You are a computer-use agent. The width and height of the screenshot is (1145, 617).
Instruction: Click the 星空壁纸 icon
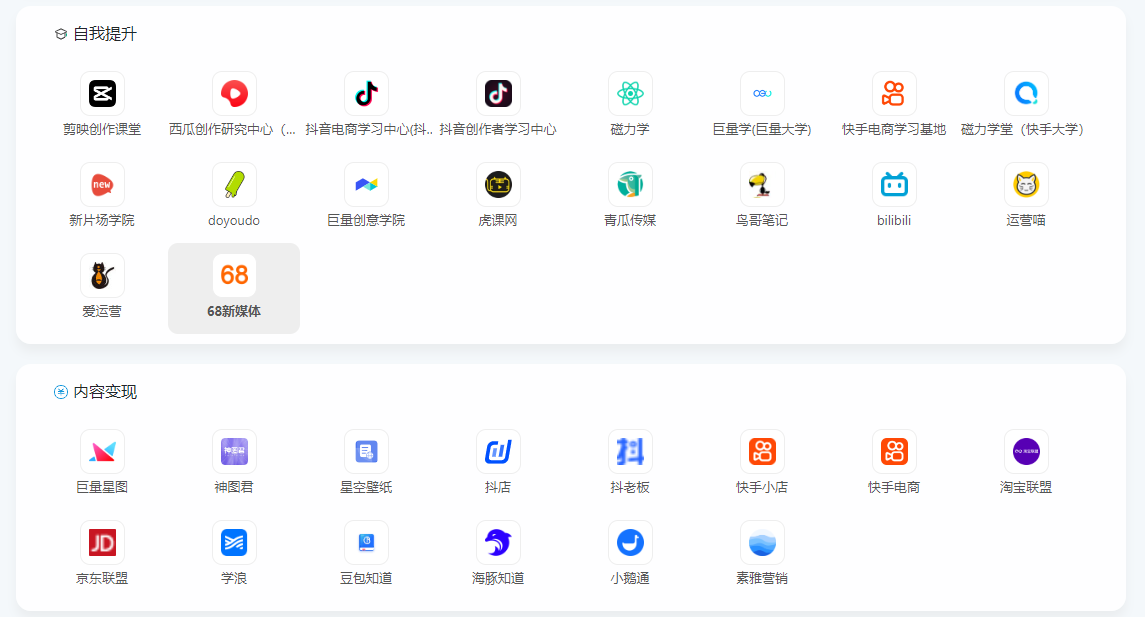(x=367, y=451)
